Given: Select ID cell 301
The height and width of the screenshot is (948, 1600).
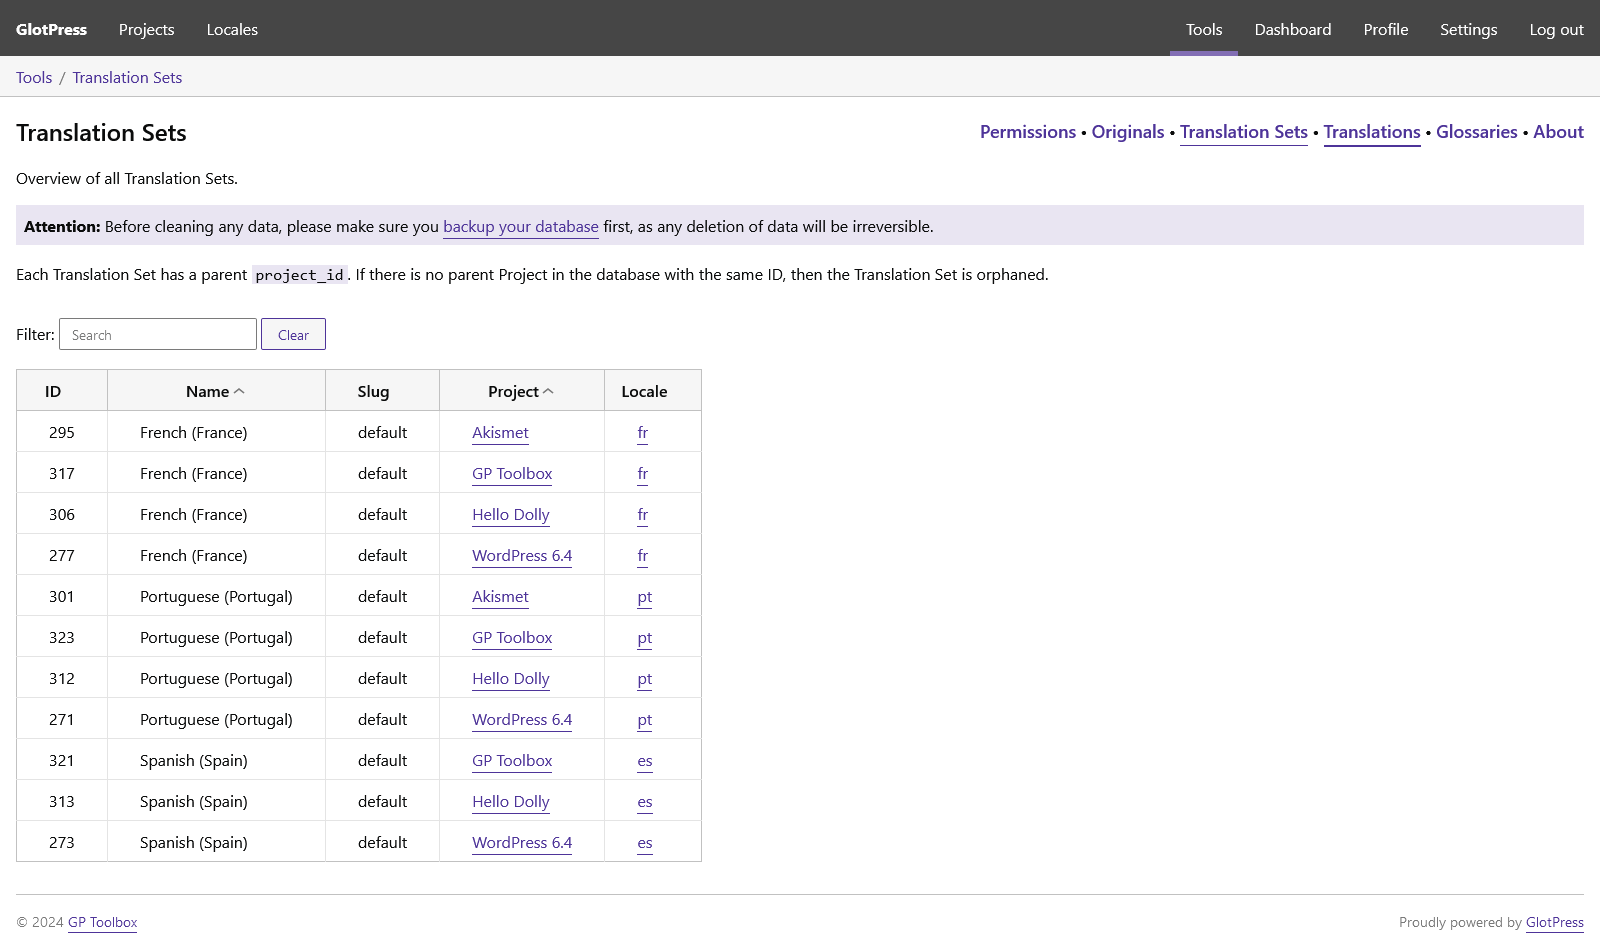Looking at the screenshot, I should 62,596.
